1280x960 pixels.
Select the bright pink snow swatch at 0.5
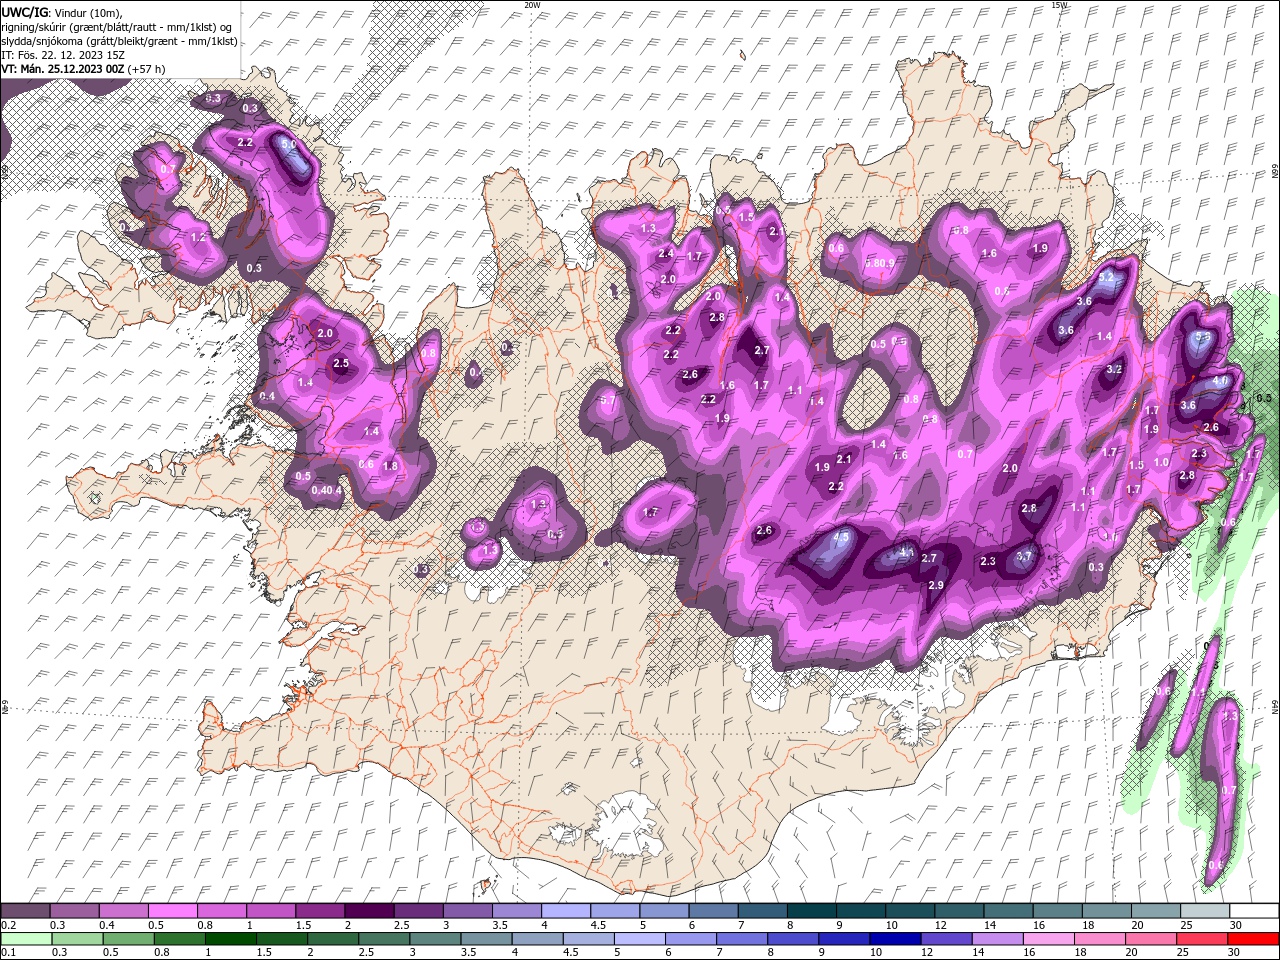(172, 911)
